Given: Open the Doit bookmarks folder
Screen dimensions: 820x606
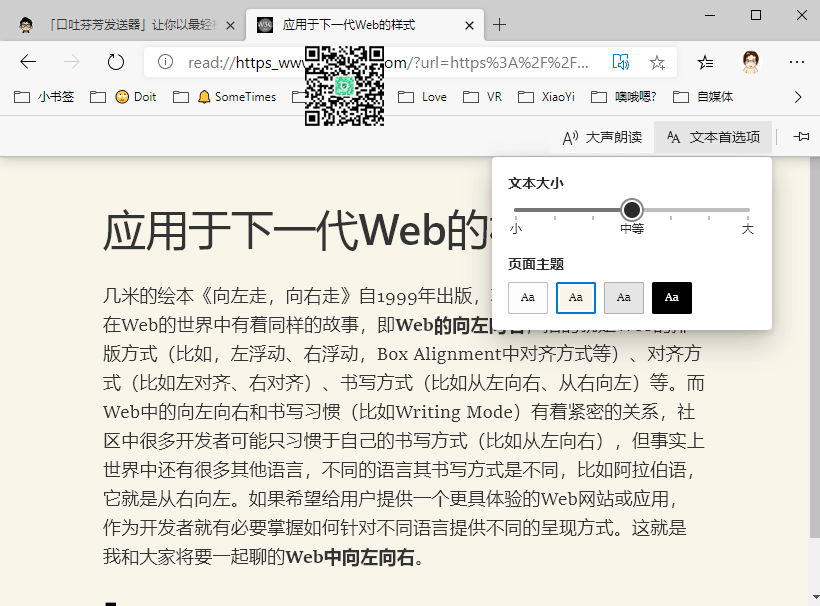Looking at the screenshot, I should [x=123, y=97].
